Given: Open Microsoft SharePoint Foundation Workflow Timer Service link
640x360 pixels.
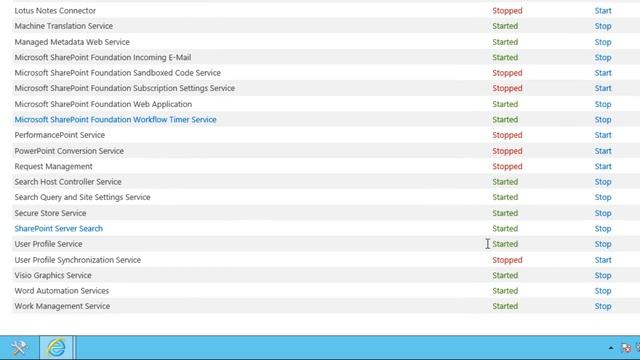Looking at the screenshot, I should pyautogui.click(x=116, y=120).
